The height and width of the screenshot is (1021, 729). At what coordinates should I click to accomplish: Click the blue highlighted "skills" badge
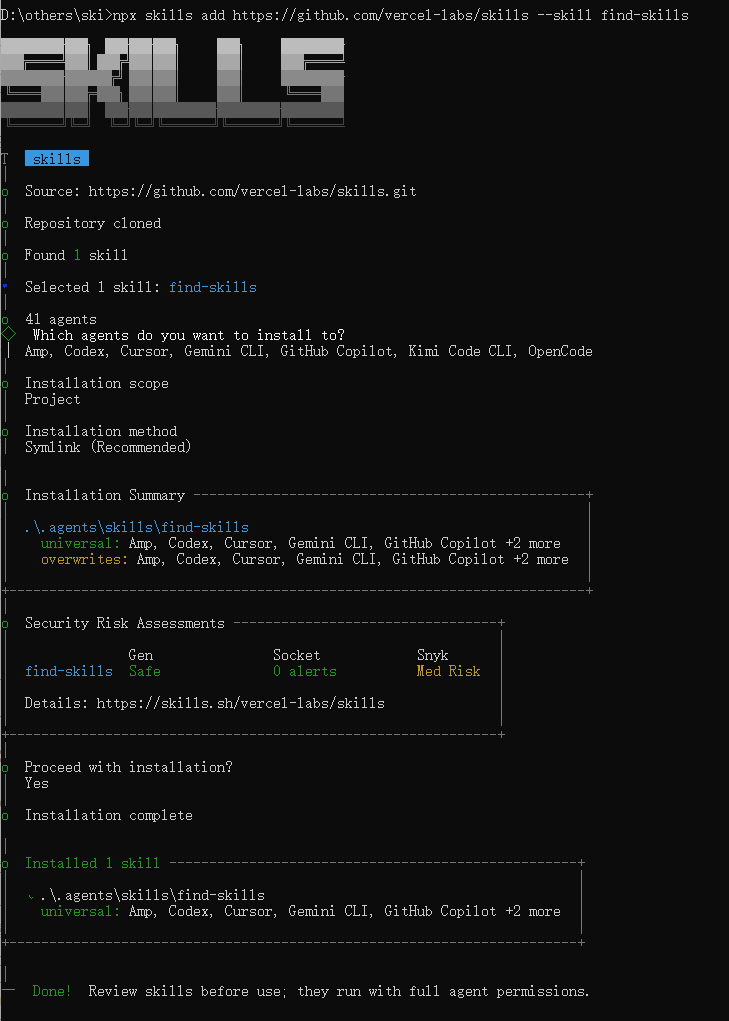pos(57,159)
